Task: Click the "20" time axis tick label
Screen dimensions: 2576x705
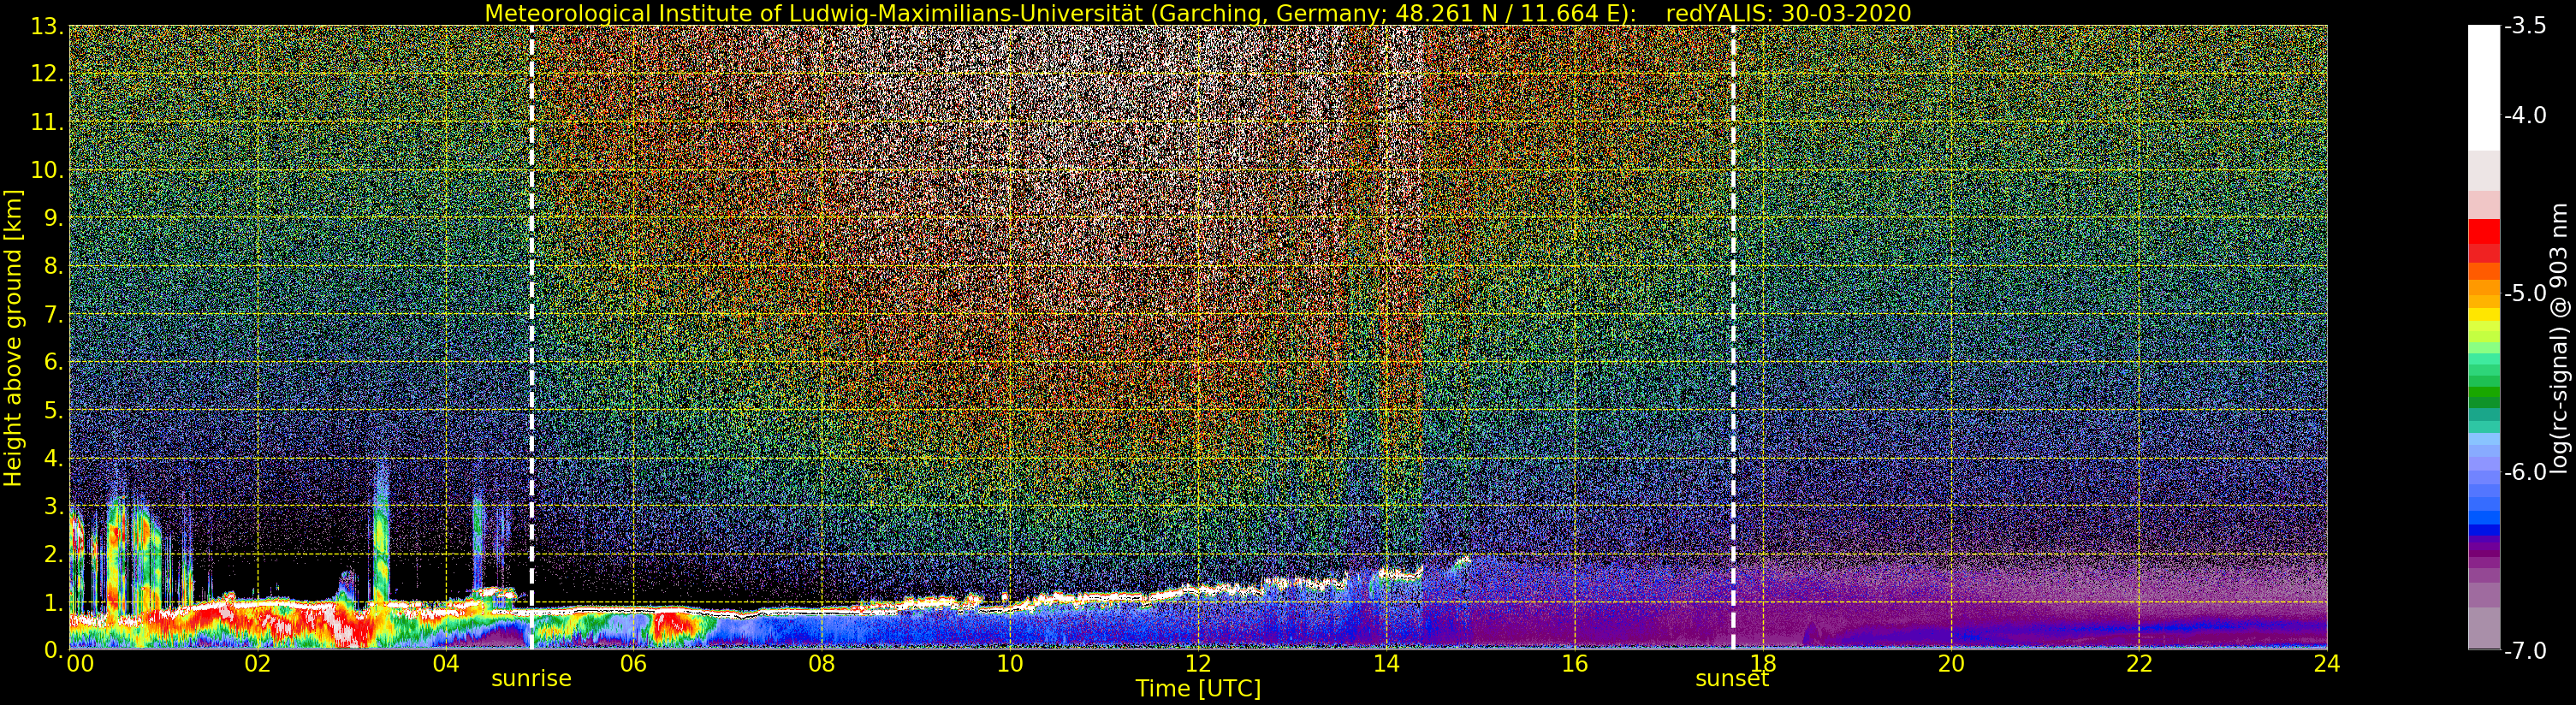Action: pos(1951,664)
